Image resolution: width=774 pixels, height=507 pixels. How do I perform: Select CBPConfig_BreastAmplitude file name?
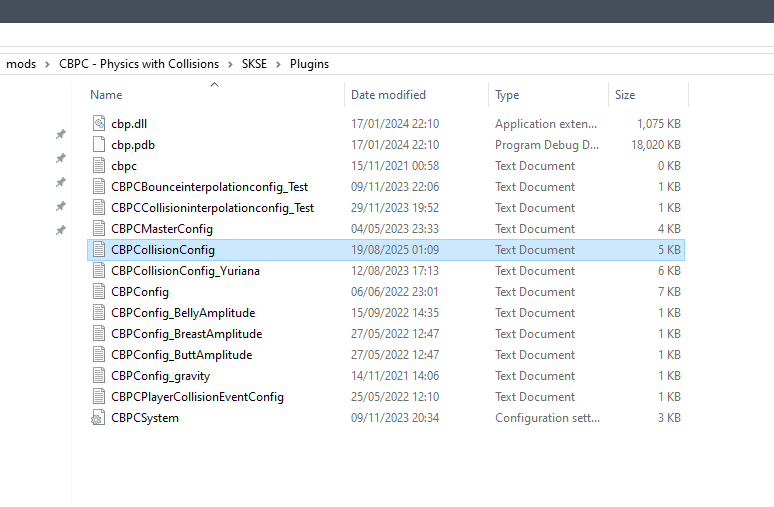[x=187, y=334]
